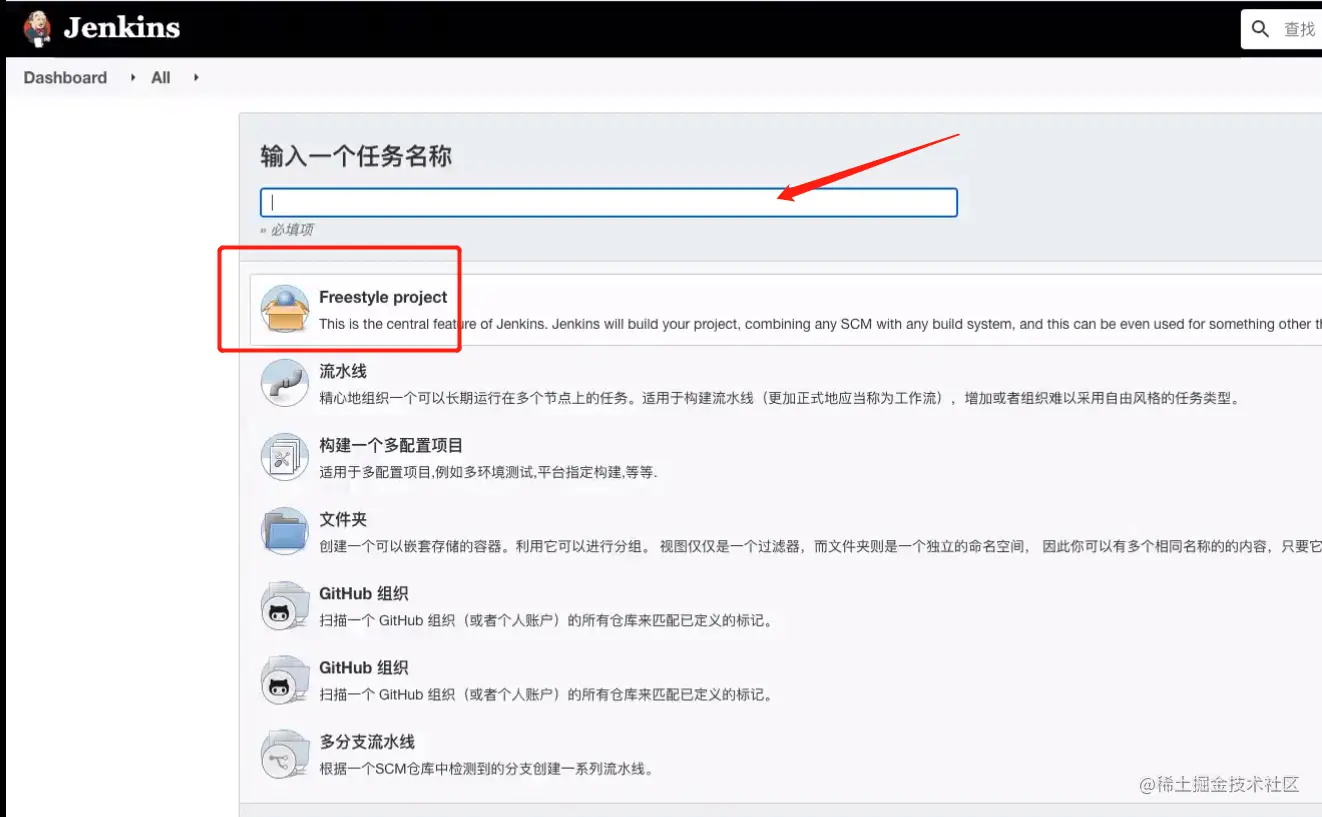Select the 流水线 pipe icon
This screenshot has width=1322, height=817.
[x=284, y=383]
